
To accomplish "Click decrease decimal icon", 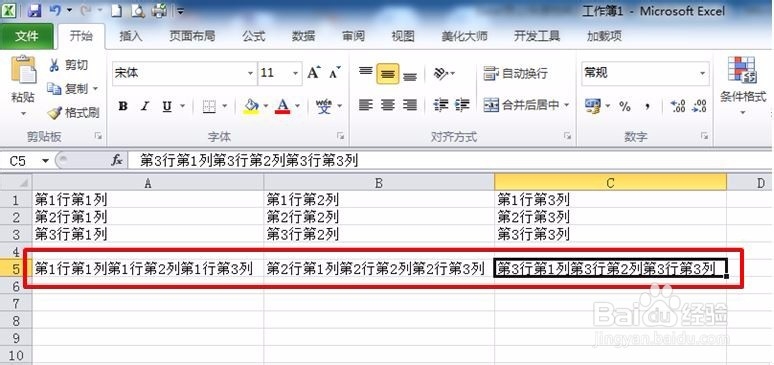I will coord(699,106).
